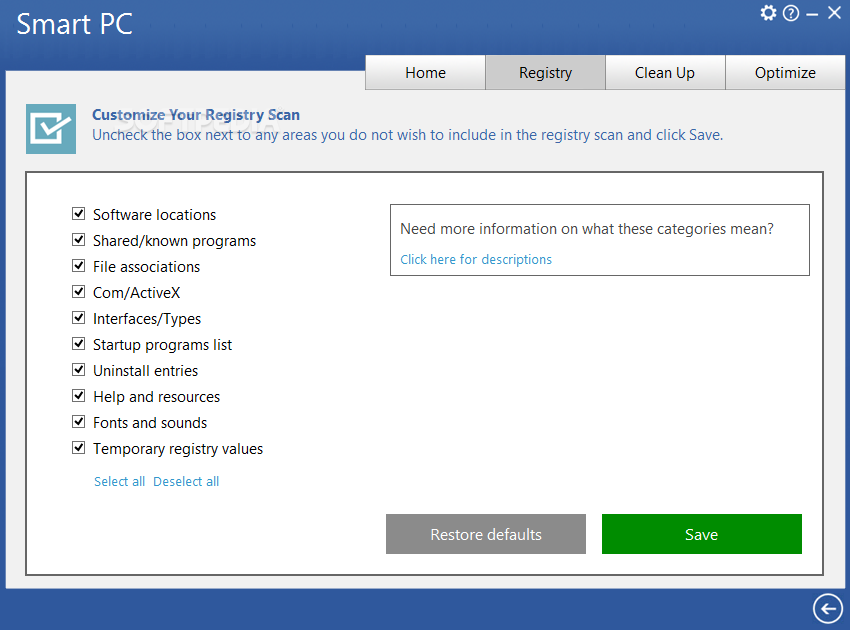Click the Deselect all link
Screen dimensions: 850x630
pos(186,481)
